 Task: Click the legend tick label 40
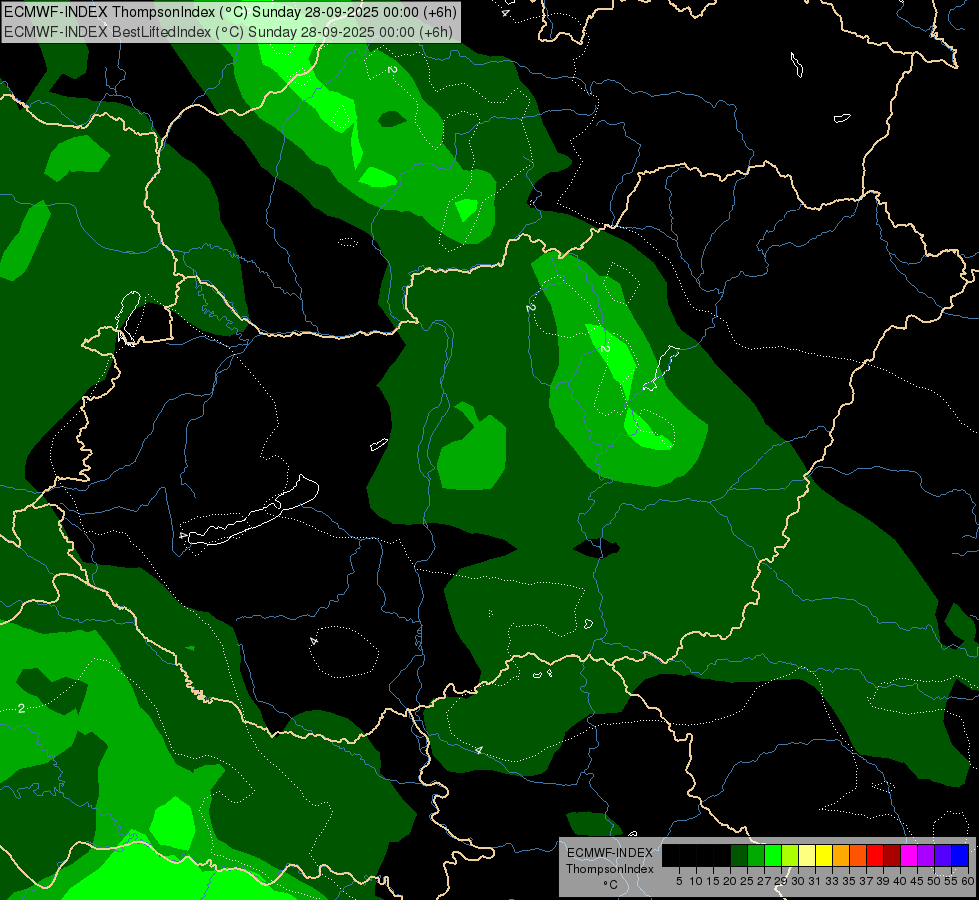pyautogui.click(x=900, y=881)
